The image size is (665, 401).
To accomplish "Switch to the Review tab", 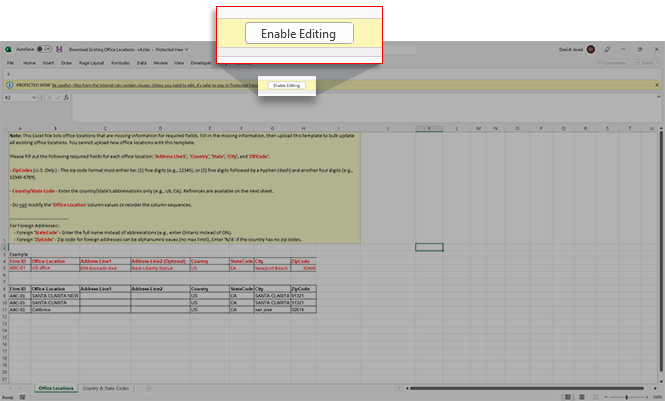I will 160,63.
